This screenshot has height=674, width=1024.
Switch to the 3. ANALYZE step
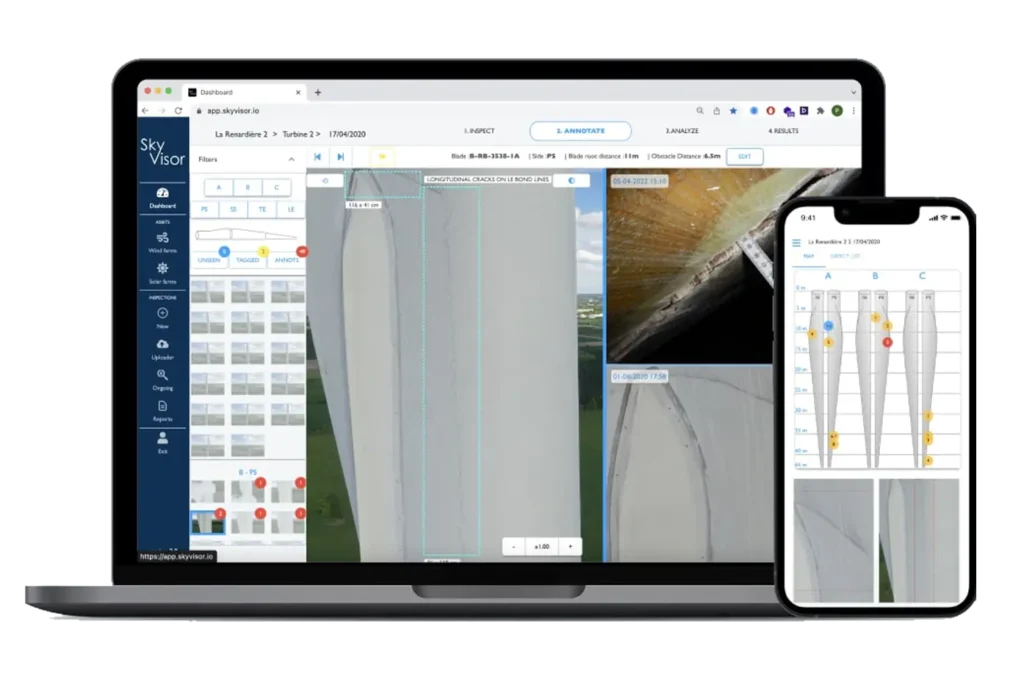682,131
